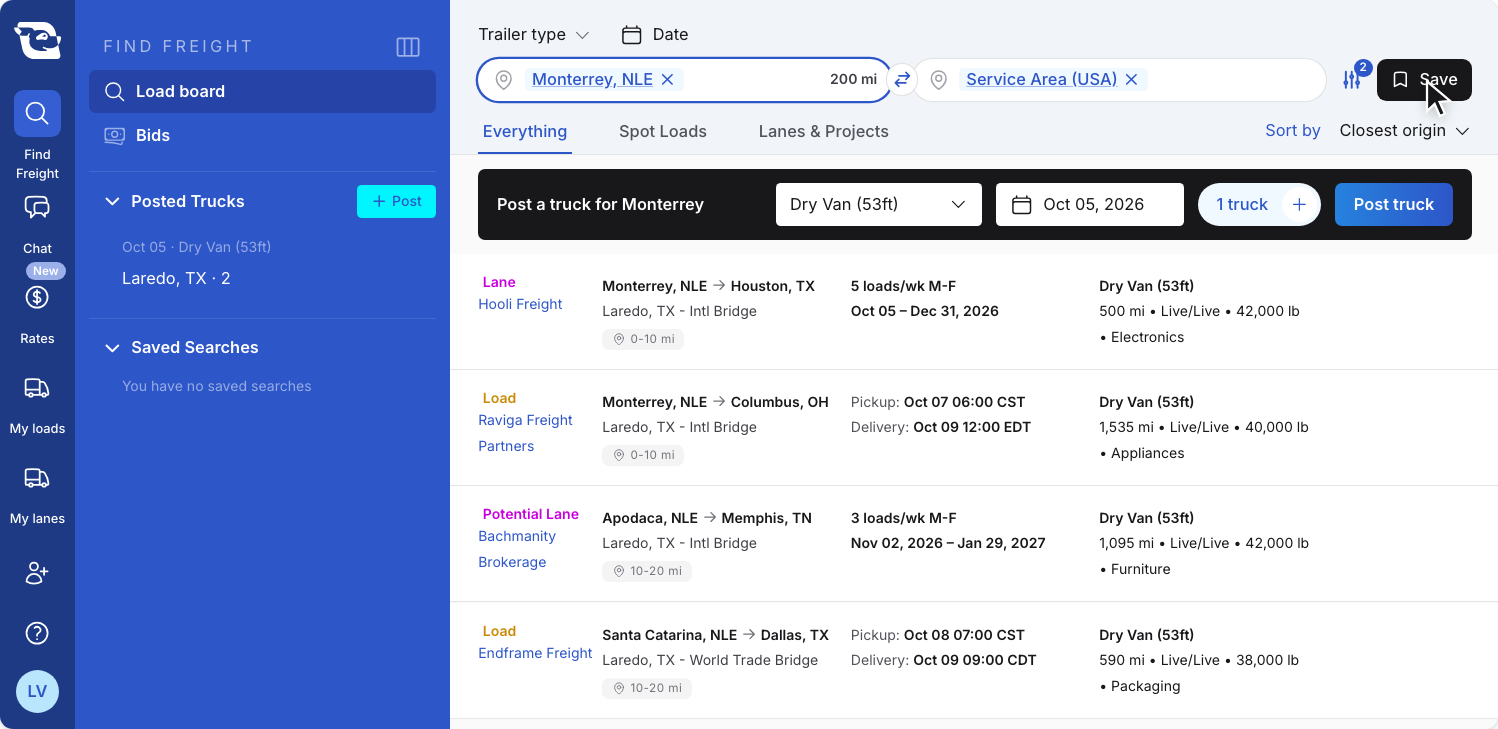Remove the Monterrey, NLE origin chip
1498x729 pixels.
pos(668,79)
